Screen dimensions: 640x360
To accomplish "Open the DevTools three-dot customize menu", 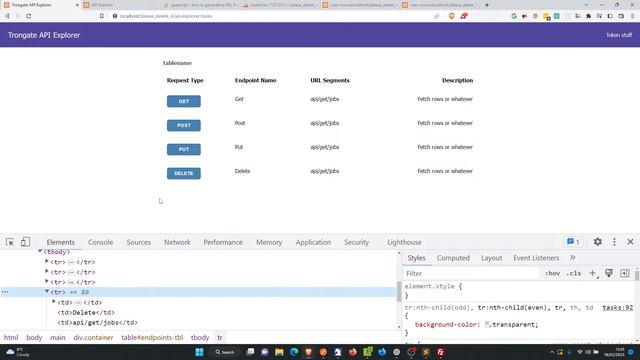I will (614, 242).
